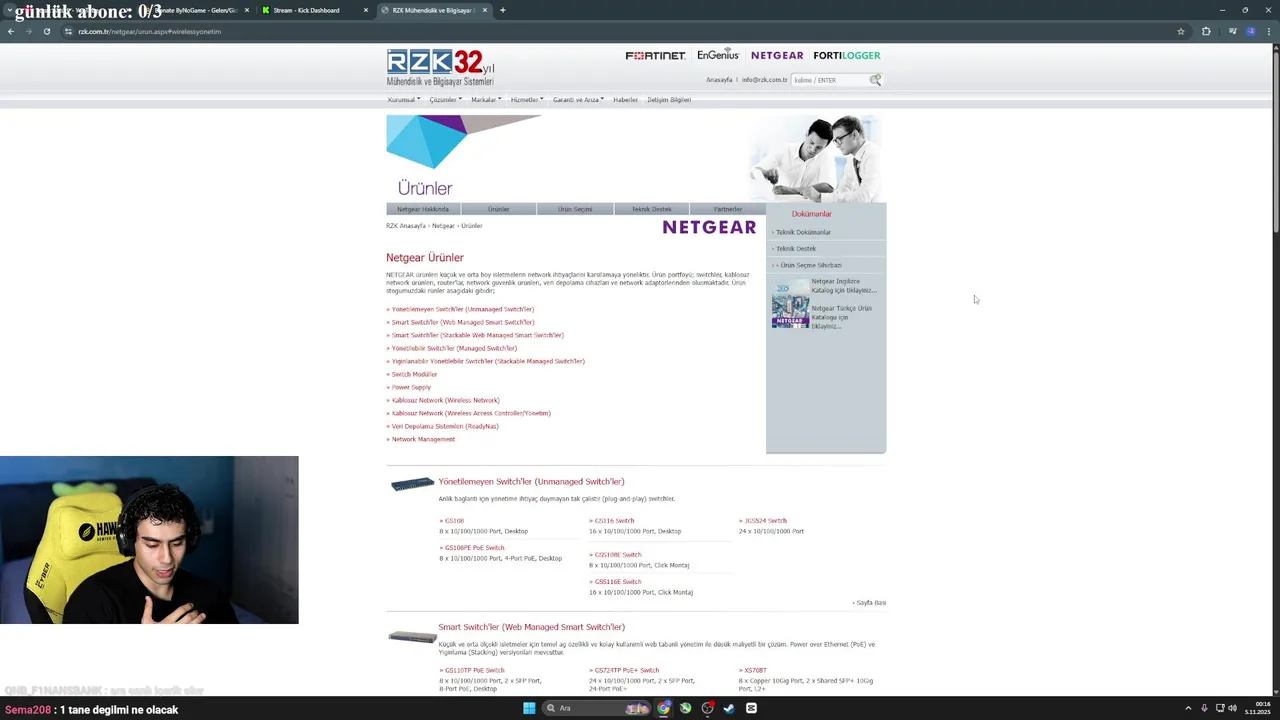Click RZK Anasayfa in the breadcrumb

point(406,226)
